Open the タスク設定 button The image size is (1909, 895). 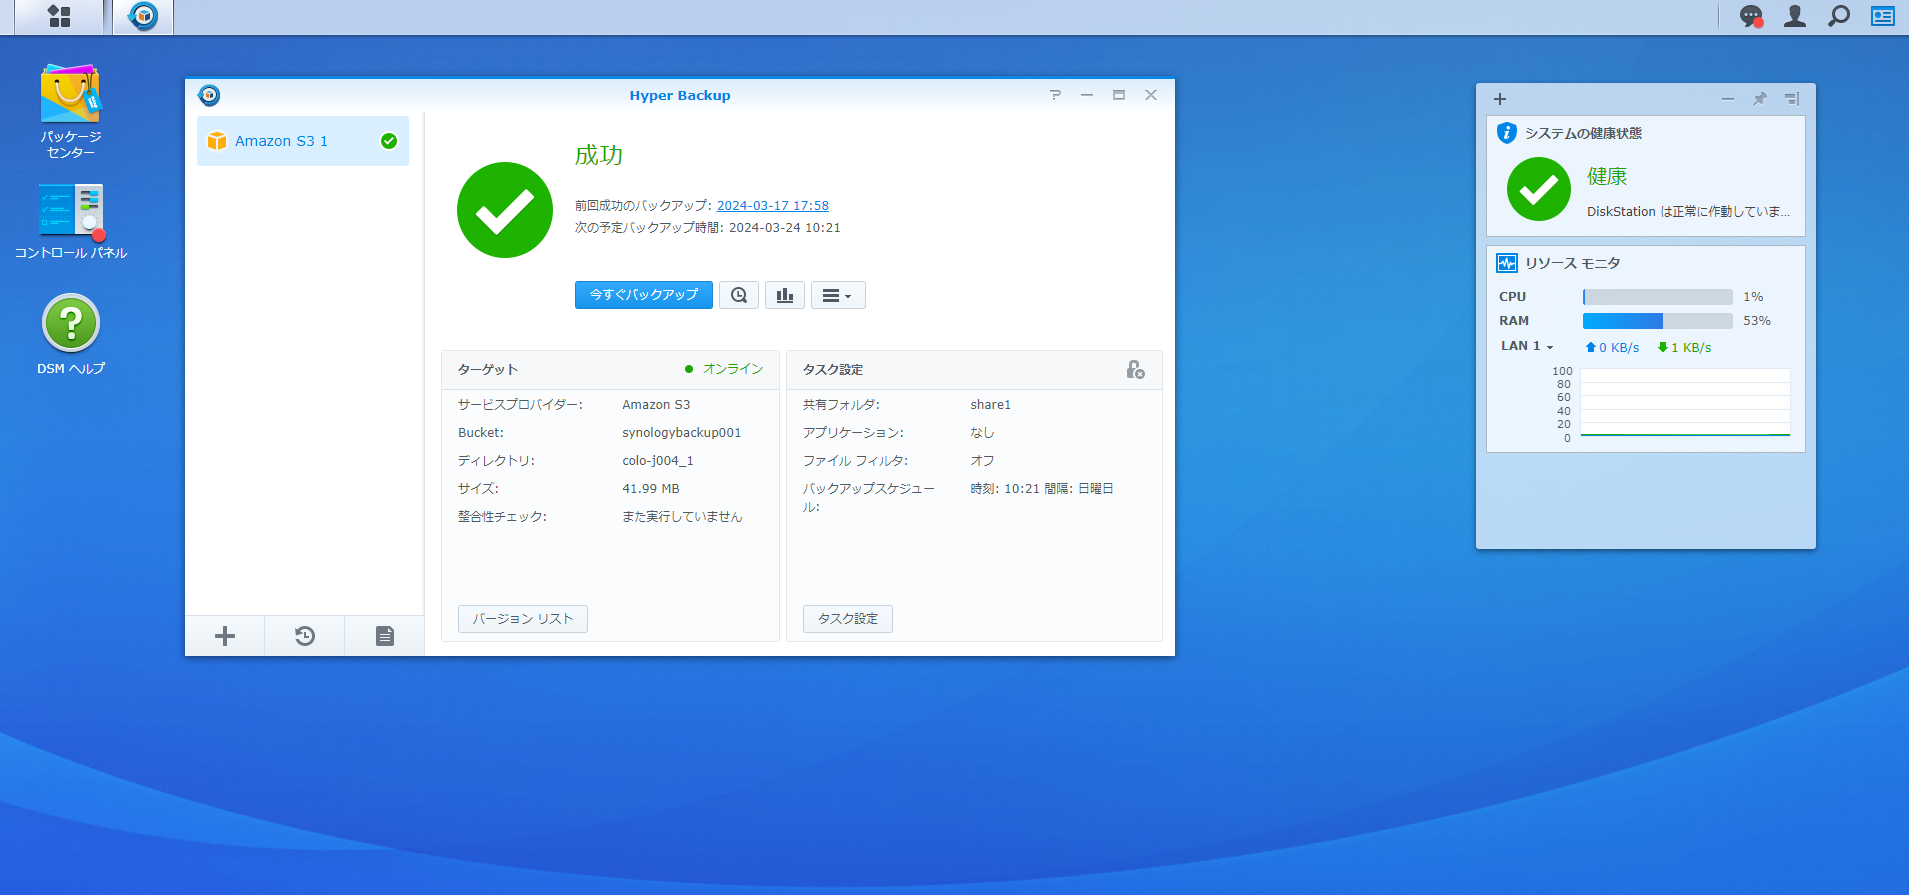[848, 619]
